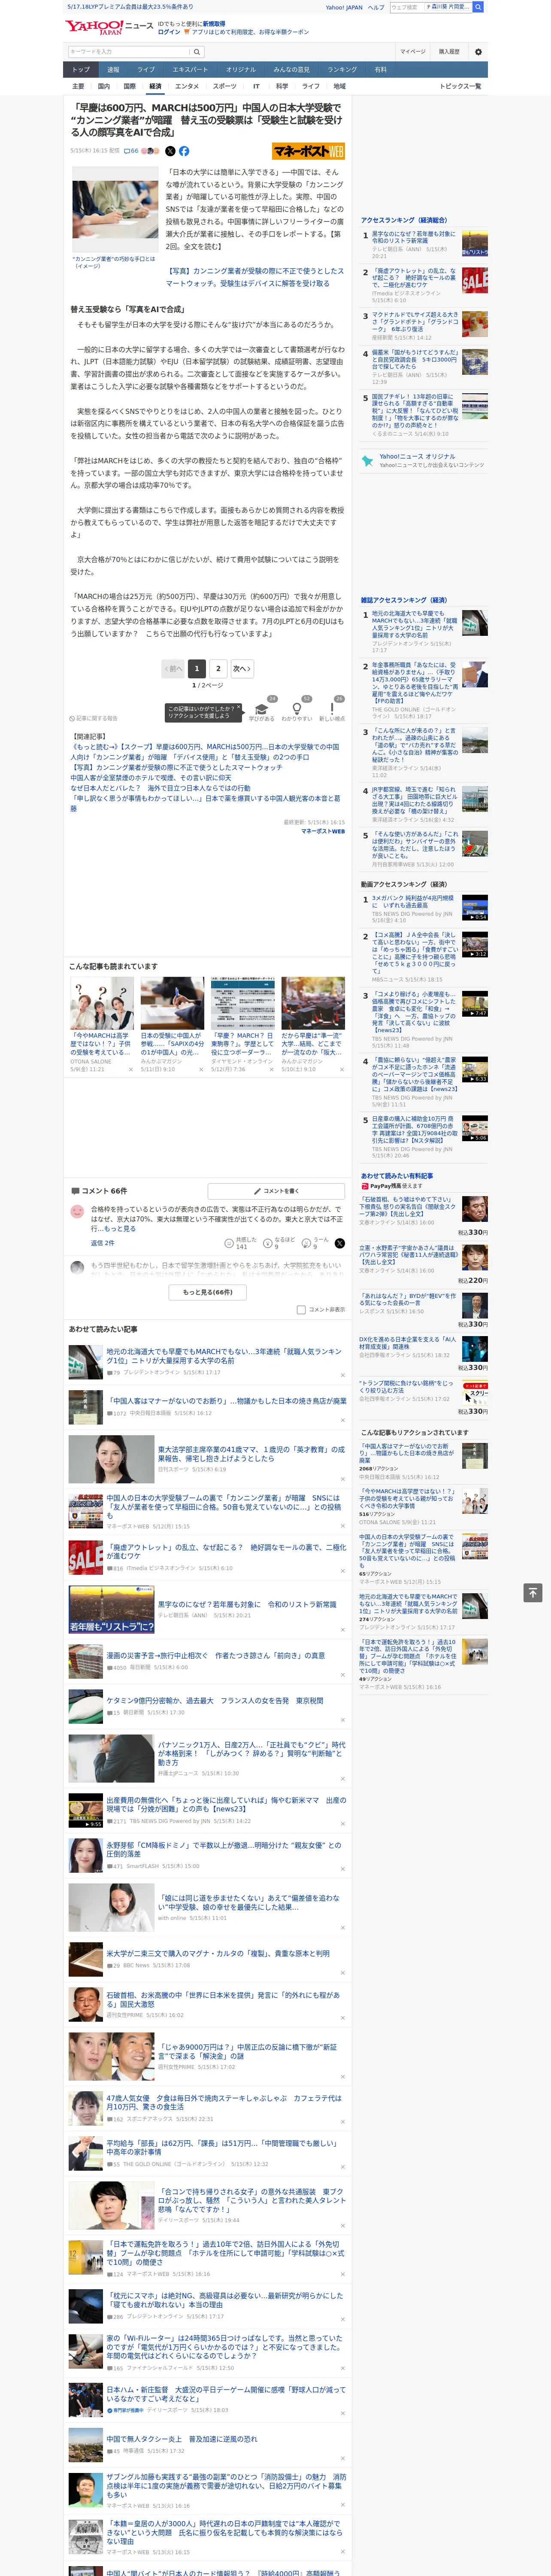Click the Yahoo! JAPAN News logo
The height and width of the screenshot is (2576, 551).
point(109,27)
